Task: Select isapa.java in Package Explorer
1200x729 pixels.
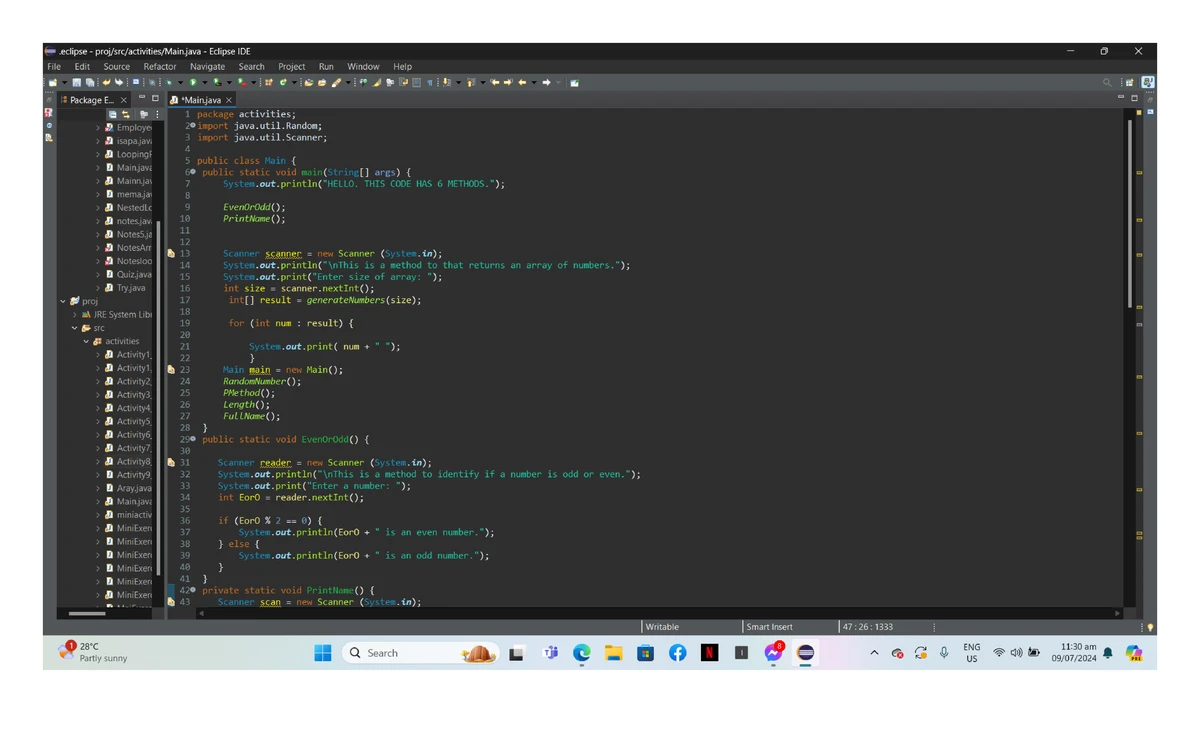Action: pos(128,141)
